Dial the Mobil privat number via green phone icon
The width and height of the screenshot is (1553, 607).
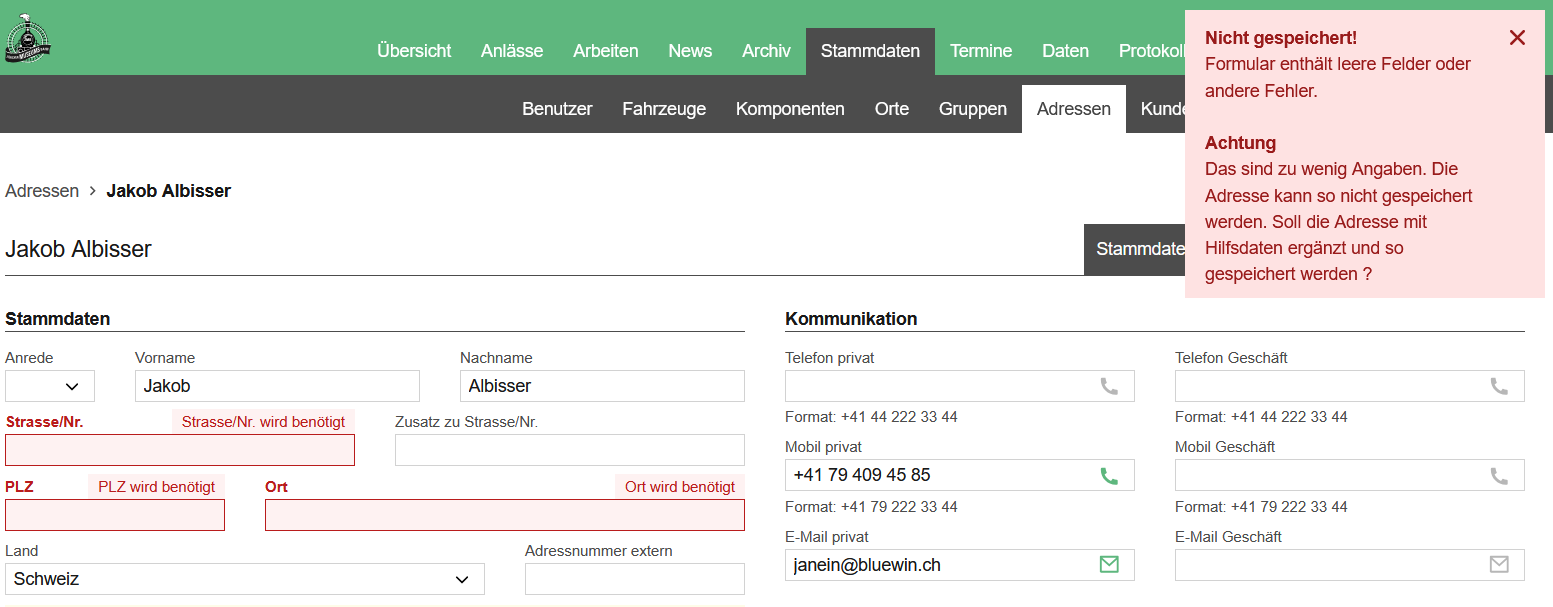pos(1109,475)
